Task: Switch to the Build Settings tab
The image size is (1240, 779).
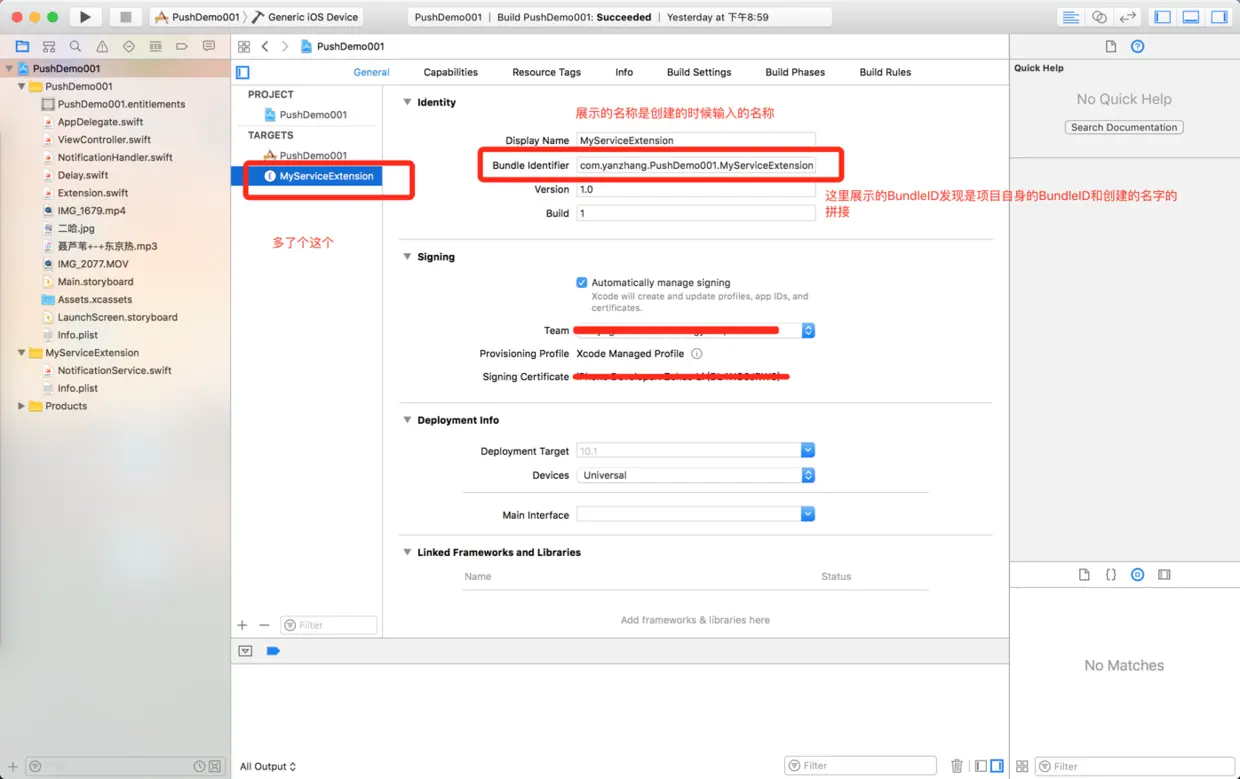Action: 699,72
